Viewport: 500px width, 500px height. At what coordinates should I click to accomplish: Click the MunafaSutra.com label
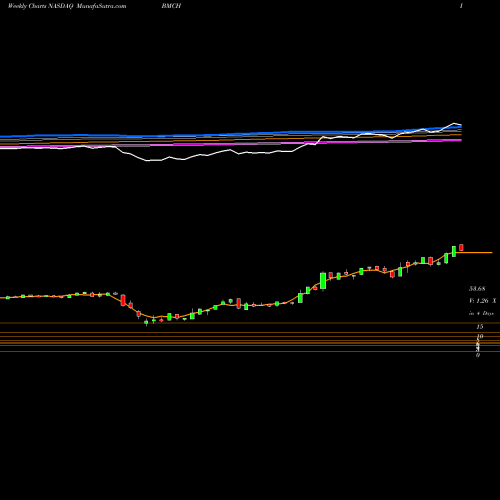(x=101, y=6)
